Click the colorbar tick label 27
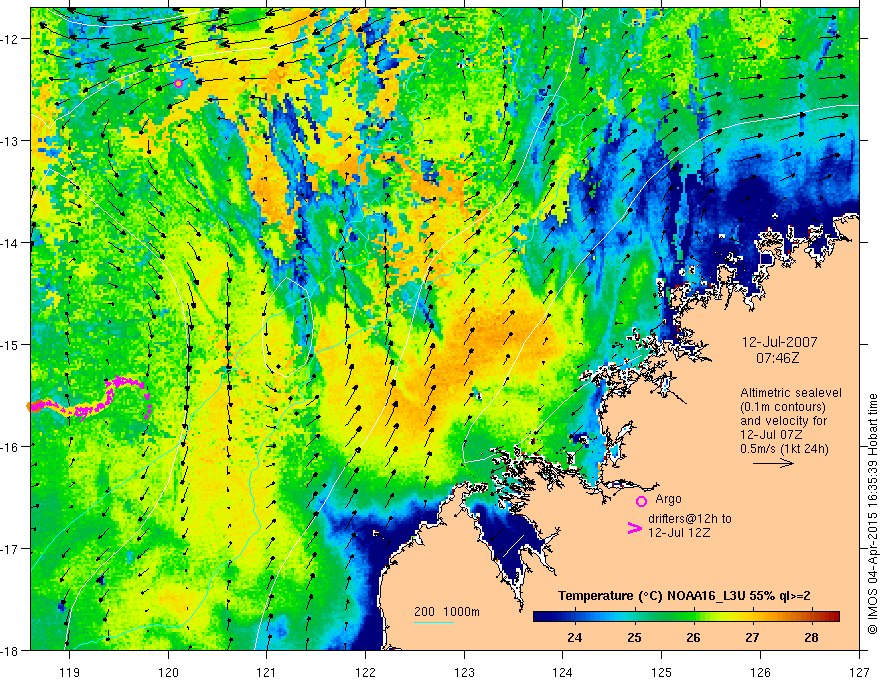Image resolution: width=880 pixels, height=680 pixels. click(753, 638)
